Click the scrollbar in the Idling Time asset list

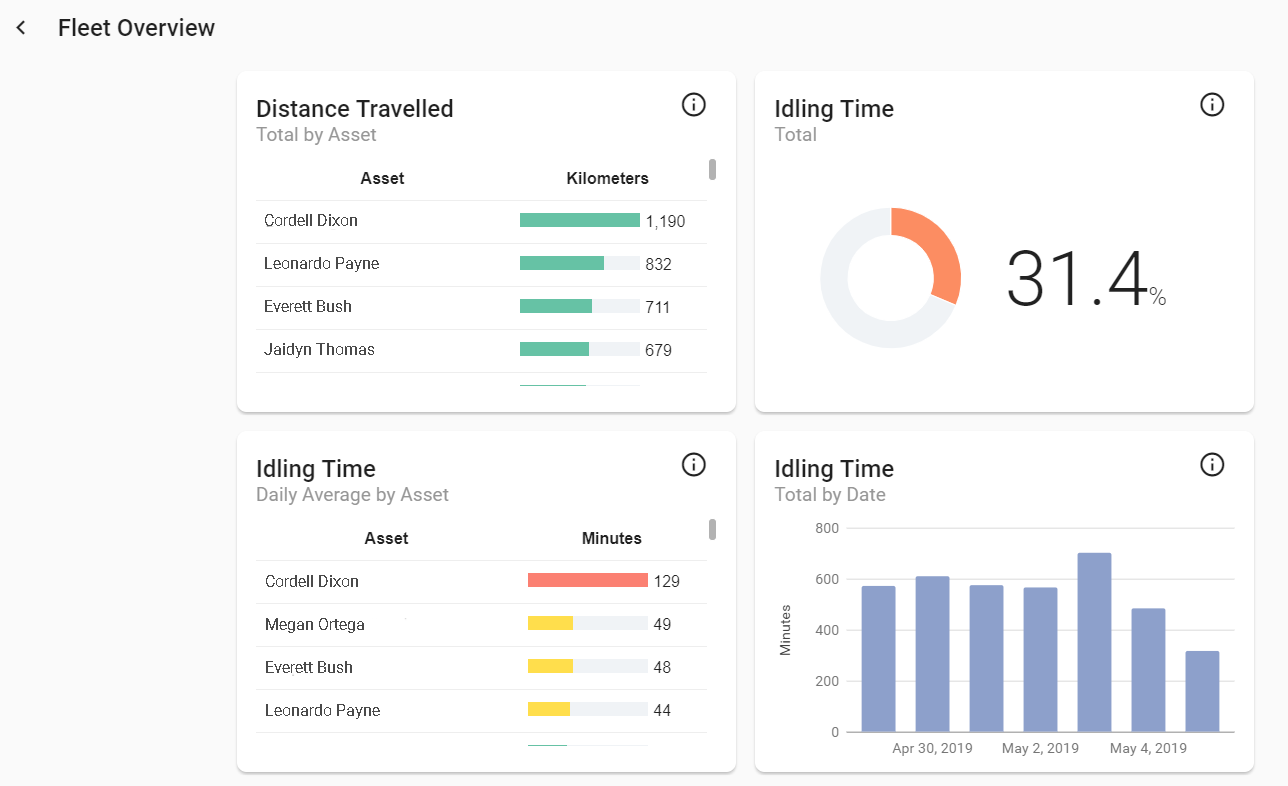click(x=712, y=530)
